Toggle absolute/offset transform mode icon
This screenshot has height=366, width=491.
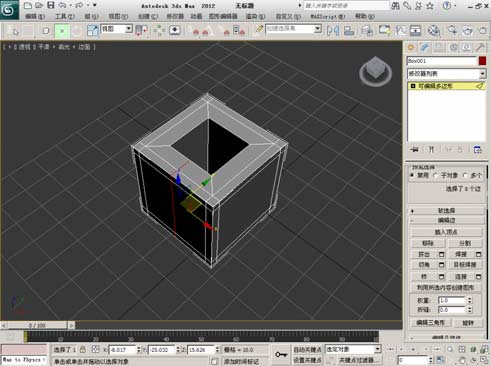click(x=96, y=349)
